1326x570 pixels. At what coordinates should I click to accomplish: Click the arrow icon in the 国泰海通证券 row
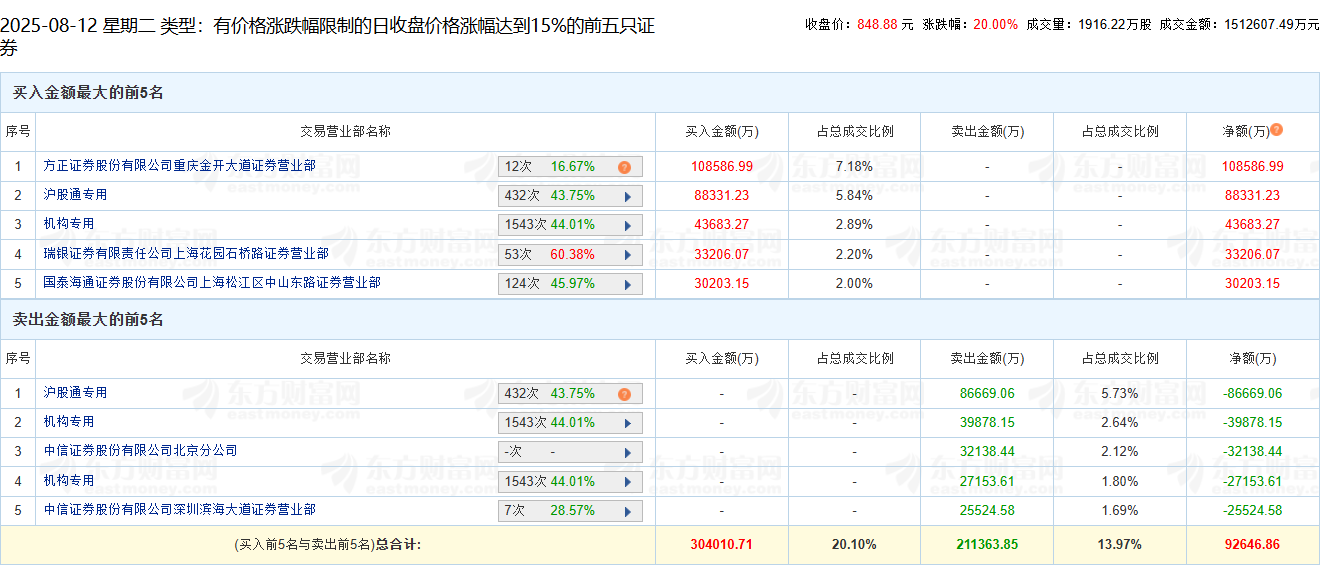[628, 284]
